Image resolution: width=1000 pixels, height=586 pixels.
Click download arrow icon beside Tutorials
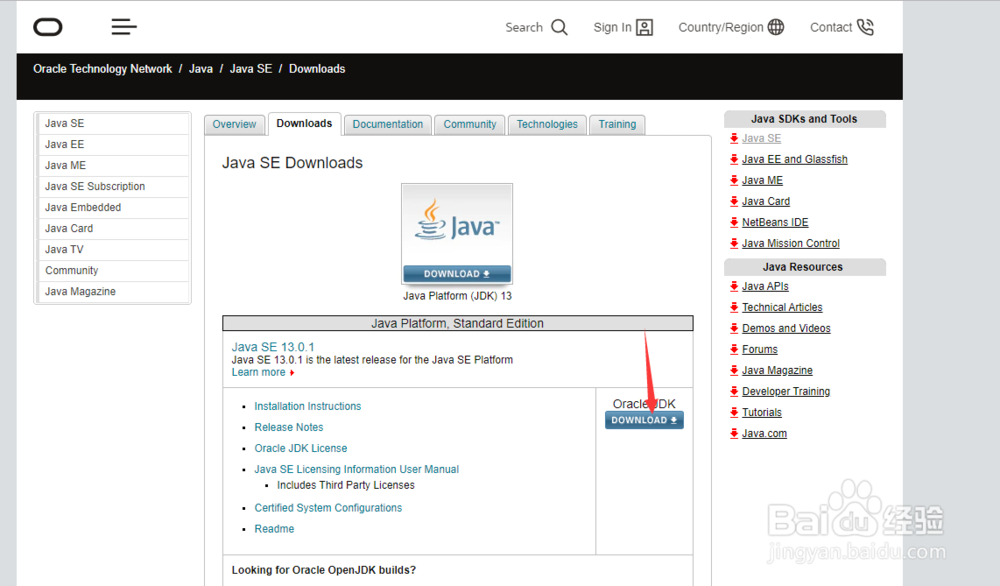point(734,413)
